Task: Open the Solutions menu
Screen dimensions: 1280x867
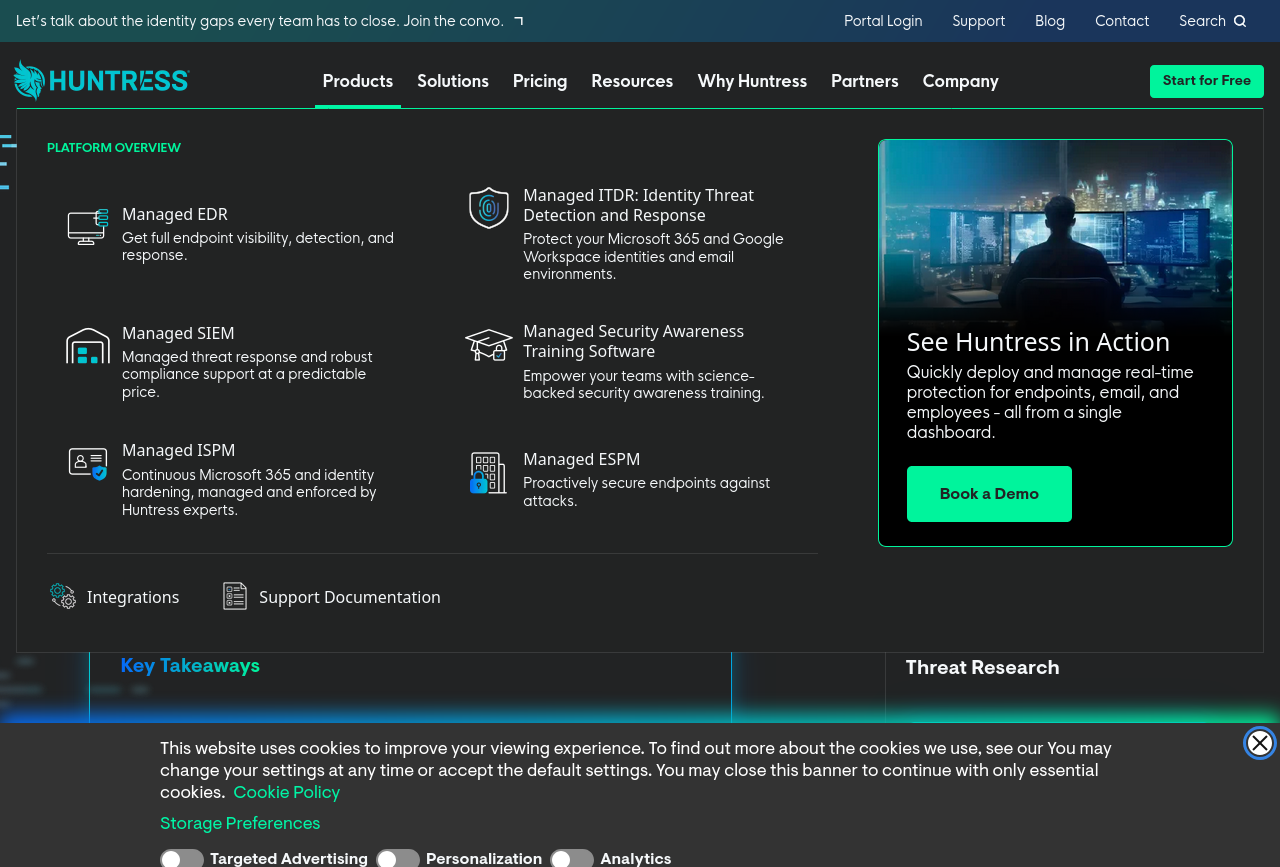Action: tap(453, 82)
